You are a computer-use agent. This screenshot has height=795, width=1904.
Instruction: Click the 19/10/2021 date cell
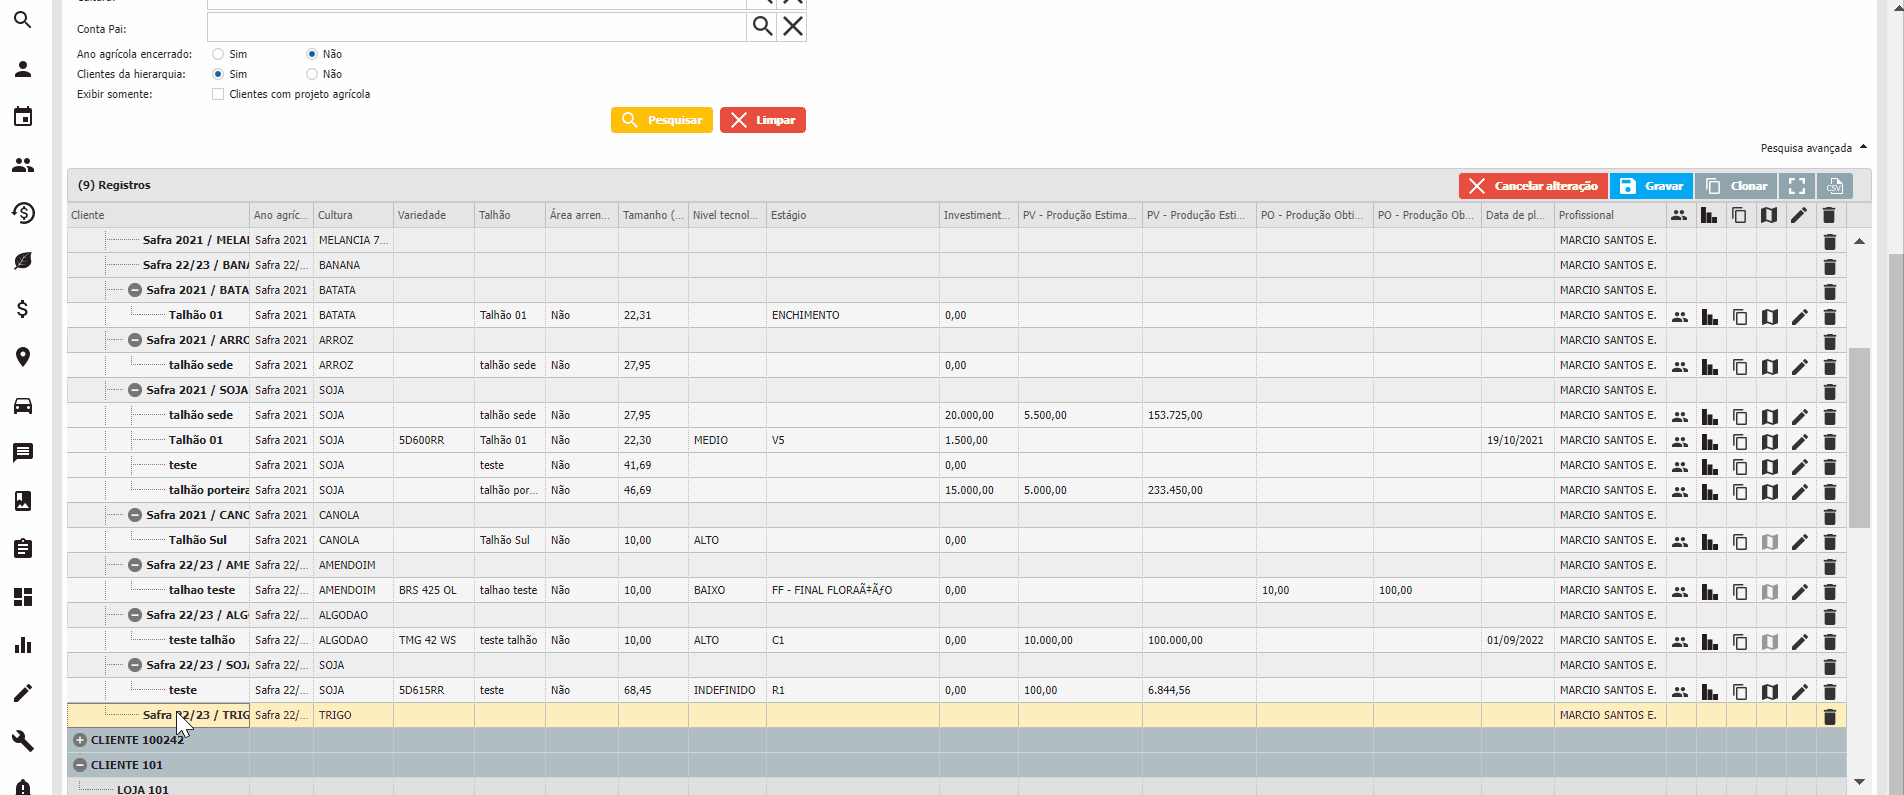point(1517,440)
